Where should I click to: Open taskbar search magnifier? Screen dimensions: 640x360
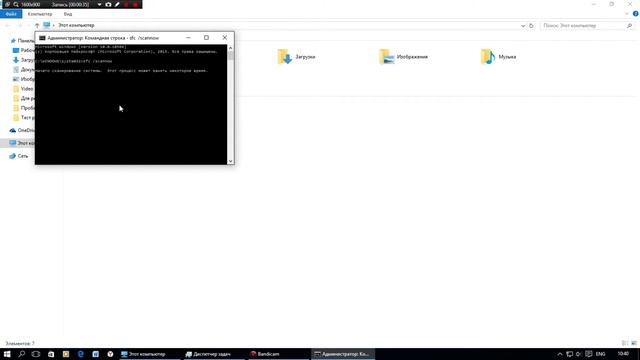pos(21,354)
